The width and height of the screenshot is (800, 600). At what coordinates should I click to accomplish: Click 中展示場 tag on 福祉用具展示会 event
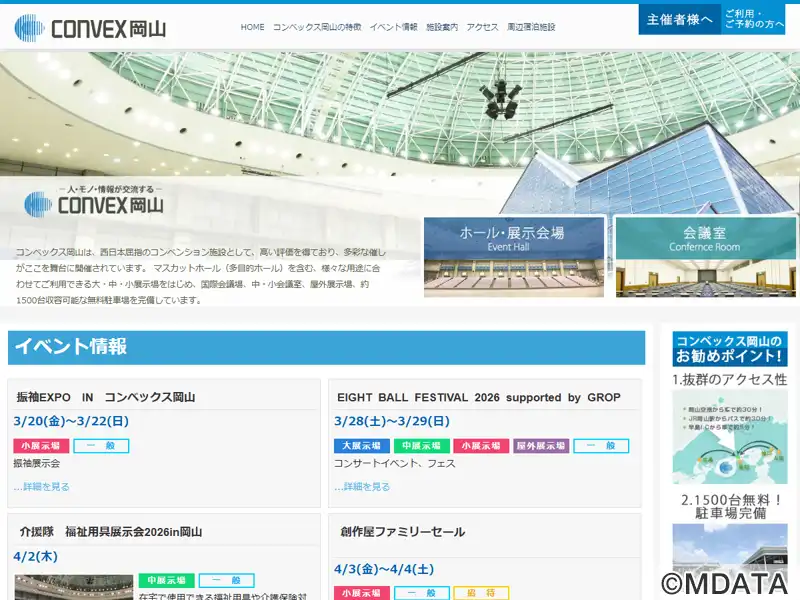(166, 581)
